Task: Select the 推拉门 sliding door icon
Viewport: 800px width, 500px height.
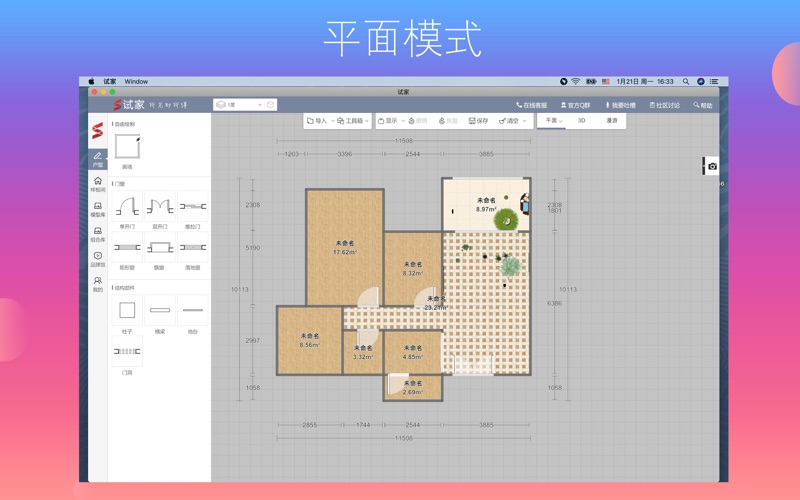Action: [x=193, y=207]
